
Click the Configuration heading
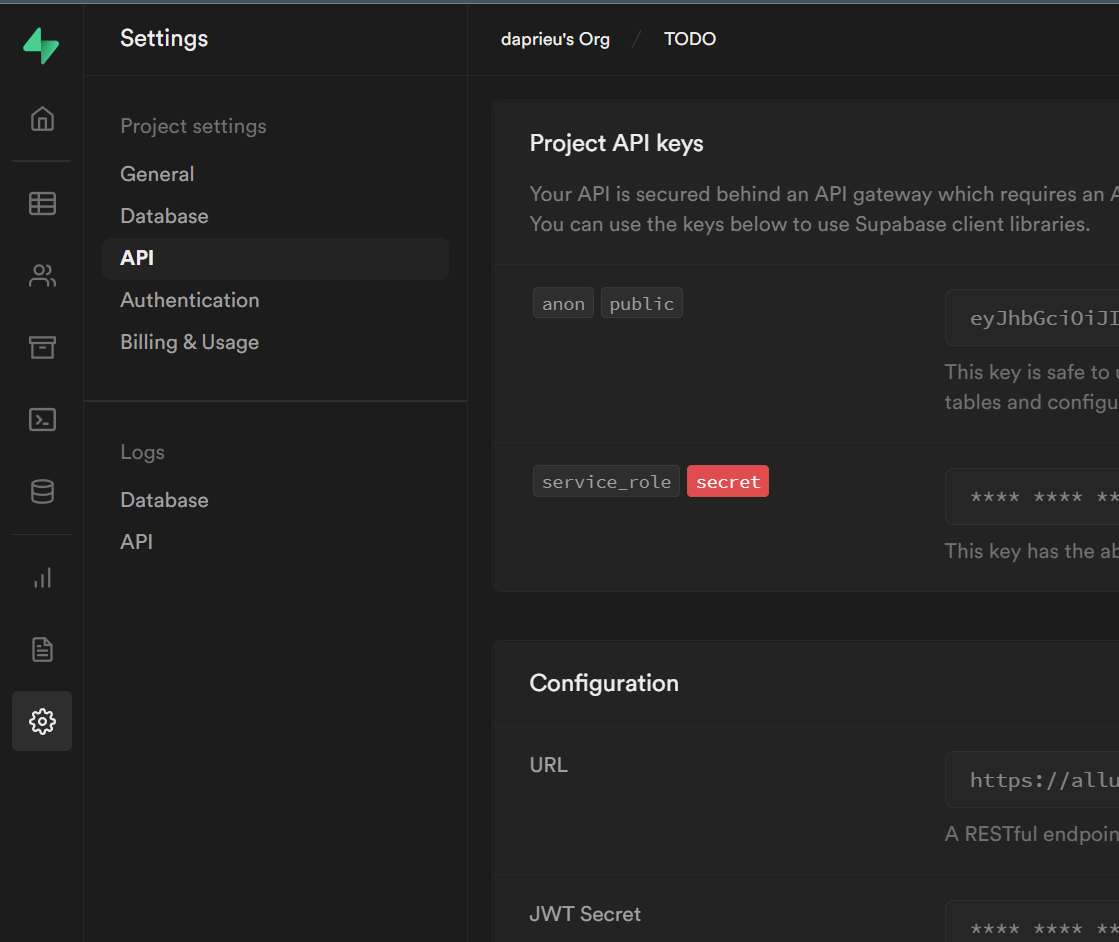coord(604,684)
